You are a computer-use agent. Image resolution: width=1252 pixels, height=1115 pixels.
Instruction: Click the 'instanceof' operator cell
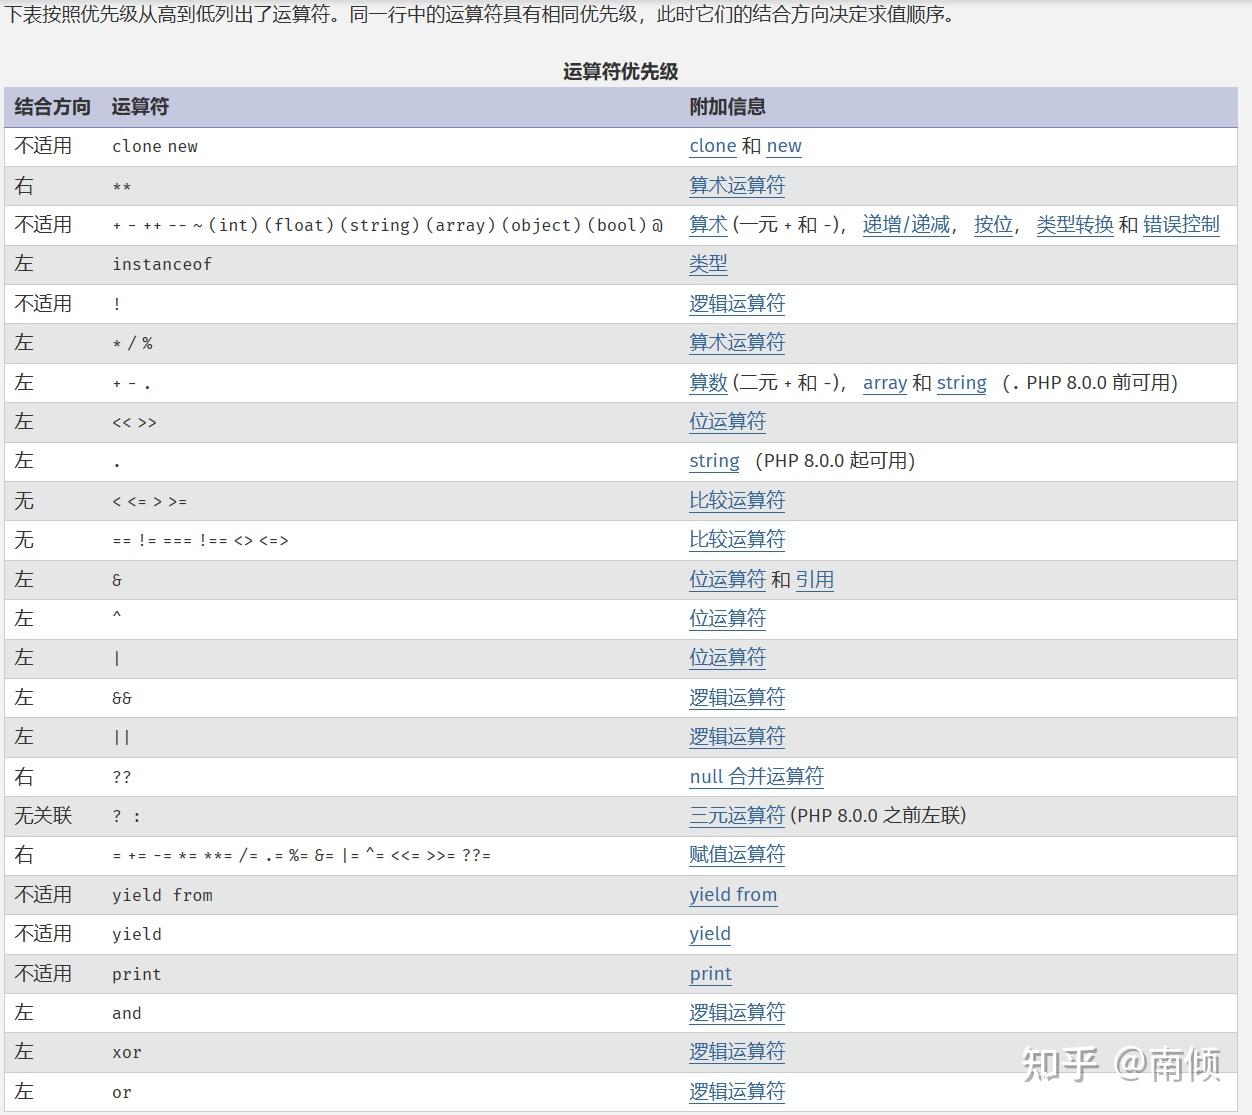point(162,264)
